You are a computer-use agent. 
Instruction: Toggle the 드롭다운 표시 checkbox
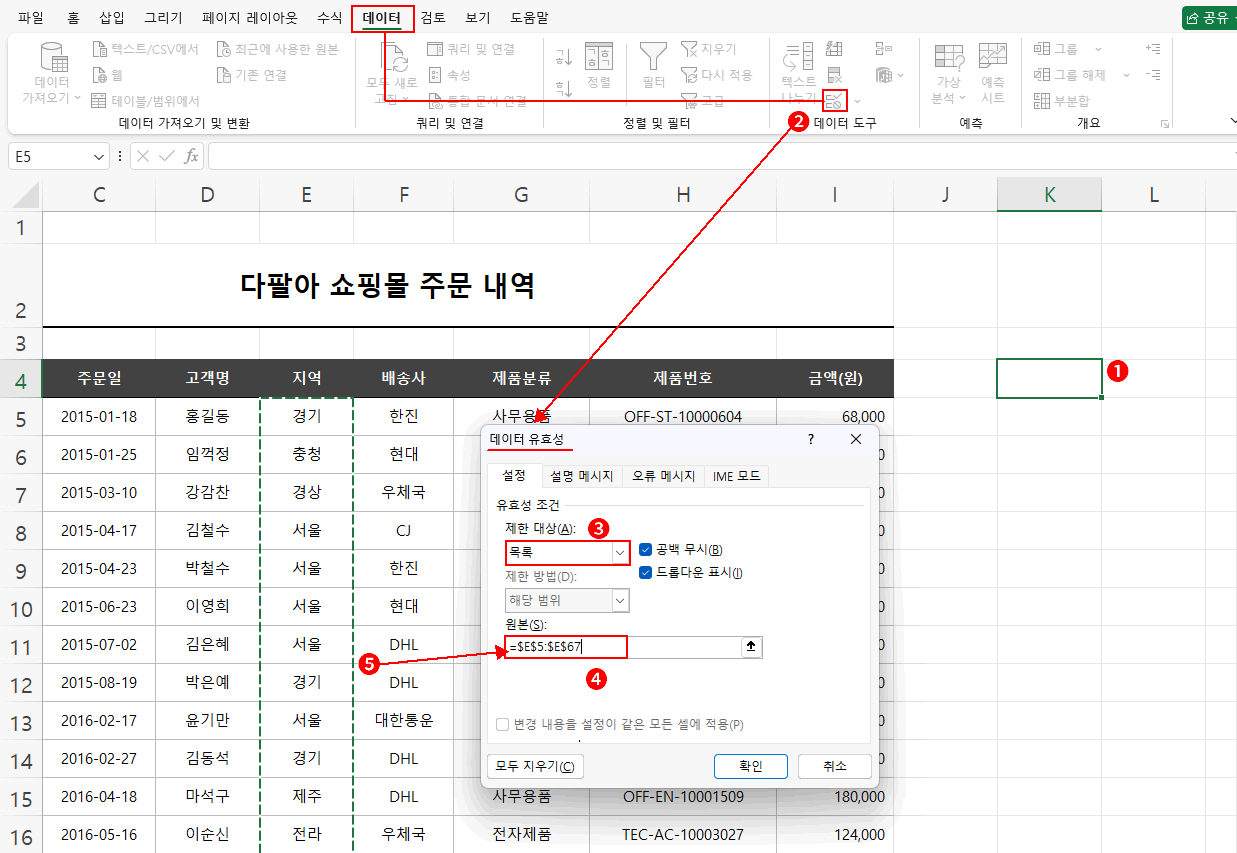[x=645, y=573]
